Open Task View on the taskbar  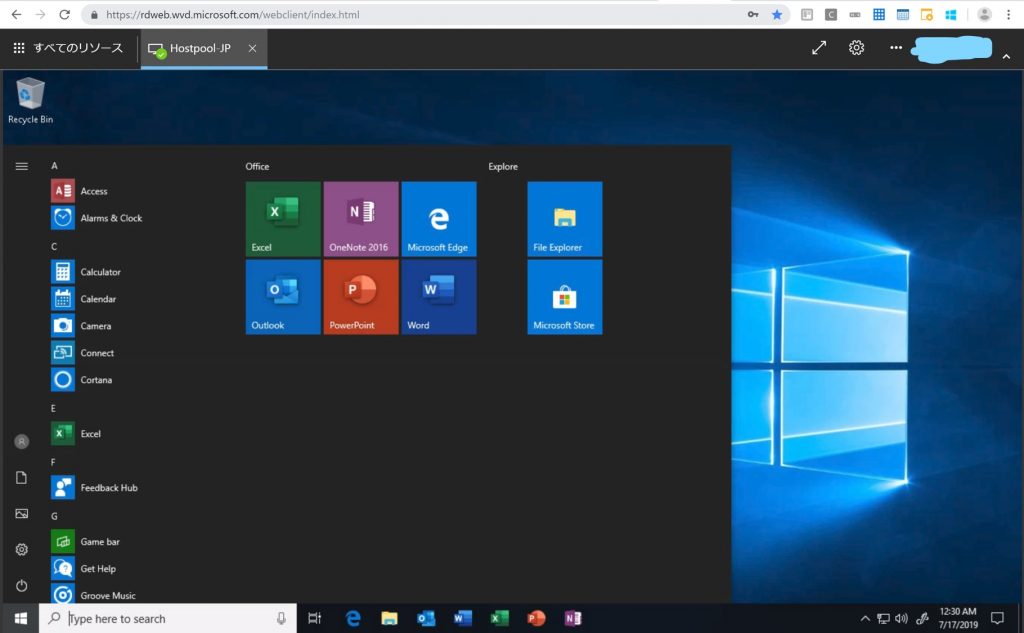315,618
